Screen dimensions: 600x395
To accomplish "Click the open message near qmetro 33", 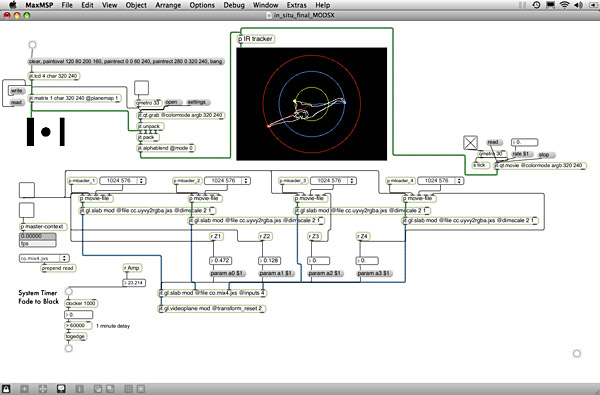I will (173, 102).
